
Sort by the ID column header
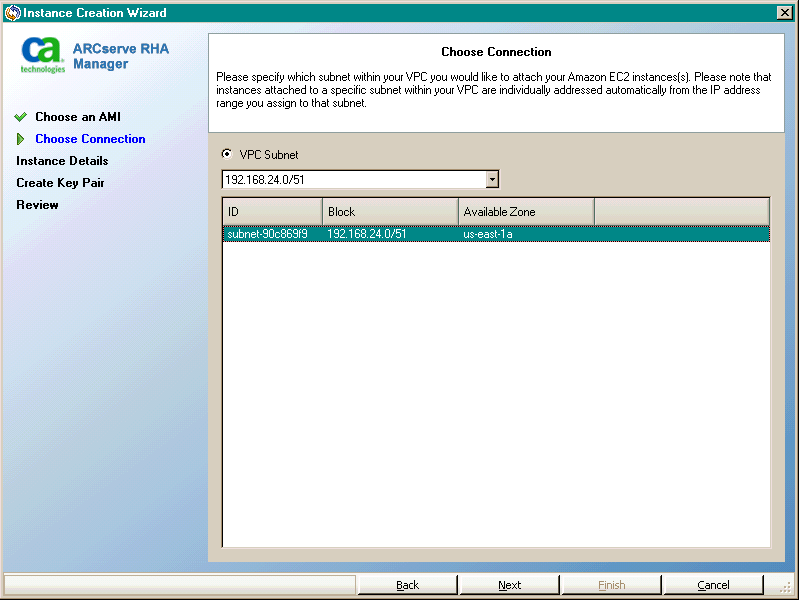coord(272,212)
